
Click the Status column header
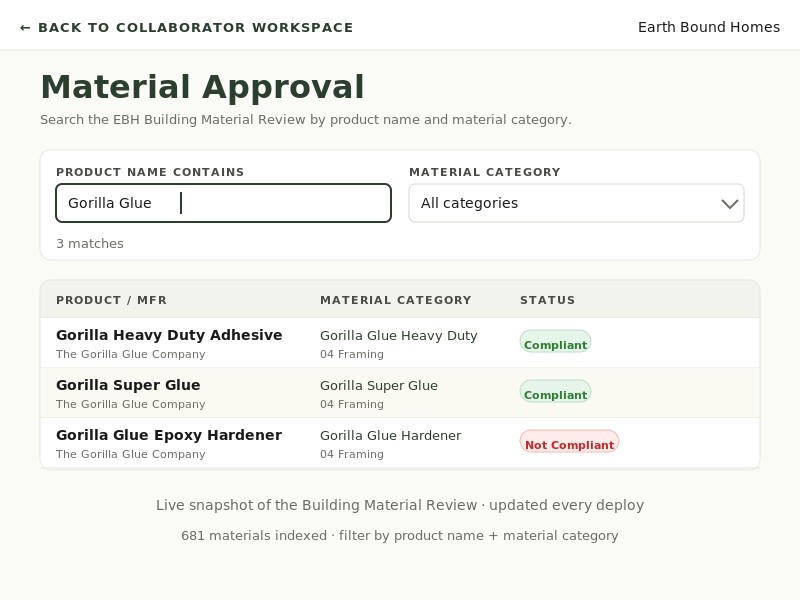pos(547,300)
